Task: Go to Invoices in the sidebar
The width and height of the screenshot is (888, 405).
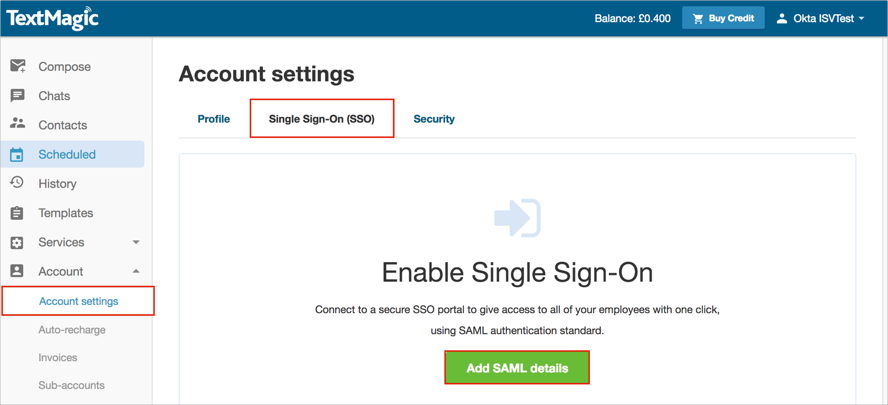Action: 58,358
